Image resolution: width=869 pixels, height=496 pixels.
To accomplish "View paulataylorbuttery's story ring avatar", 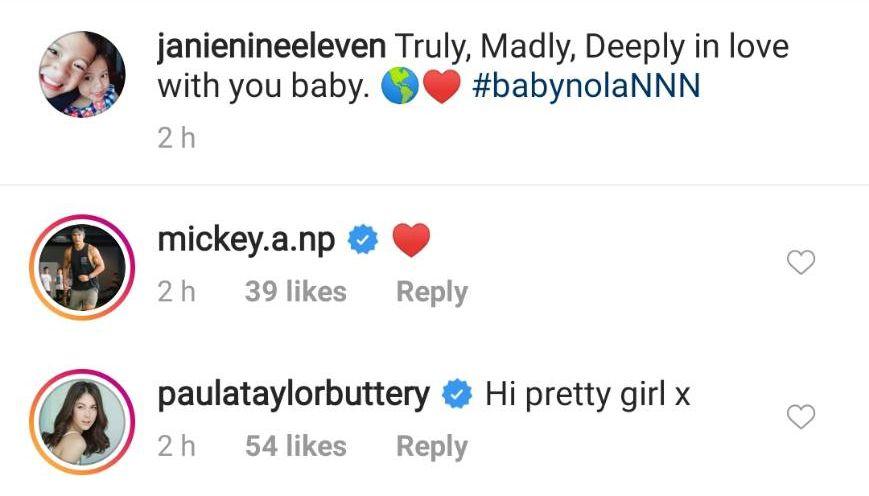I will 82,418.
